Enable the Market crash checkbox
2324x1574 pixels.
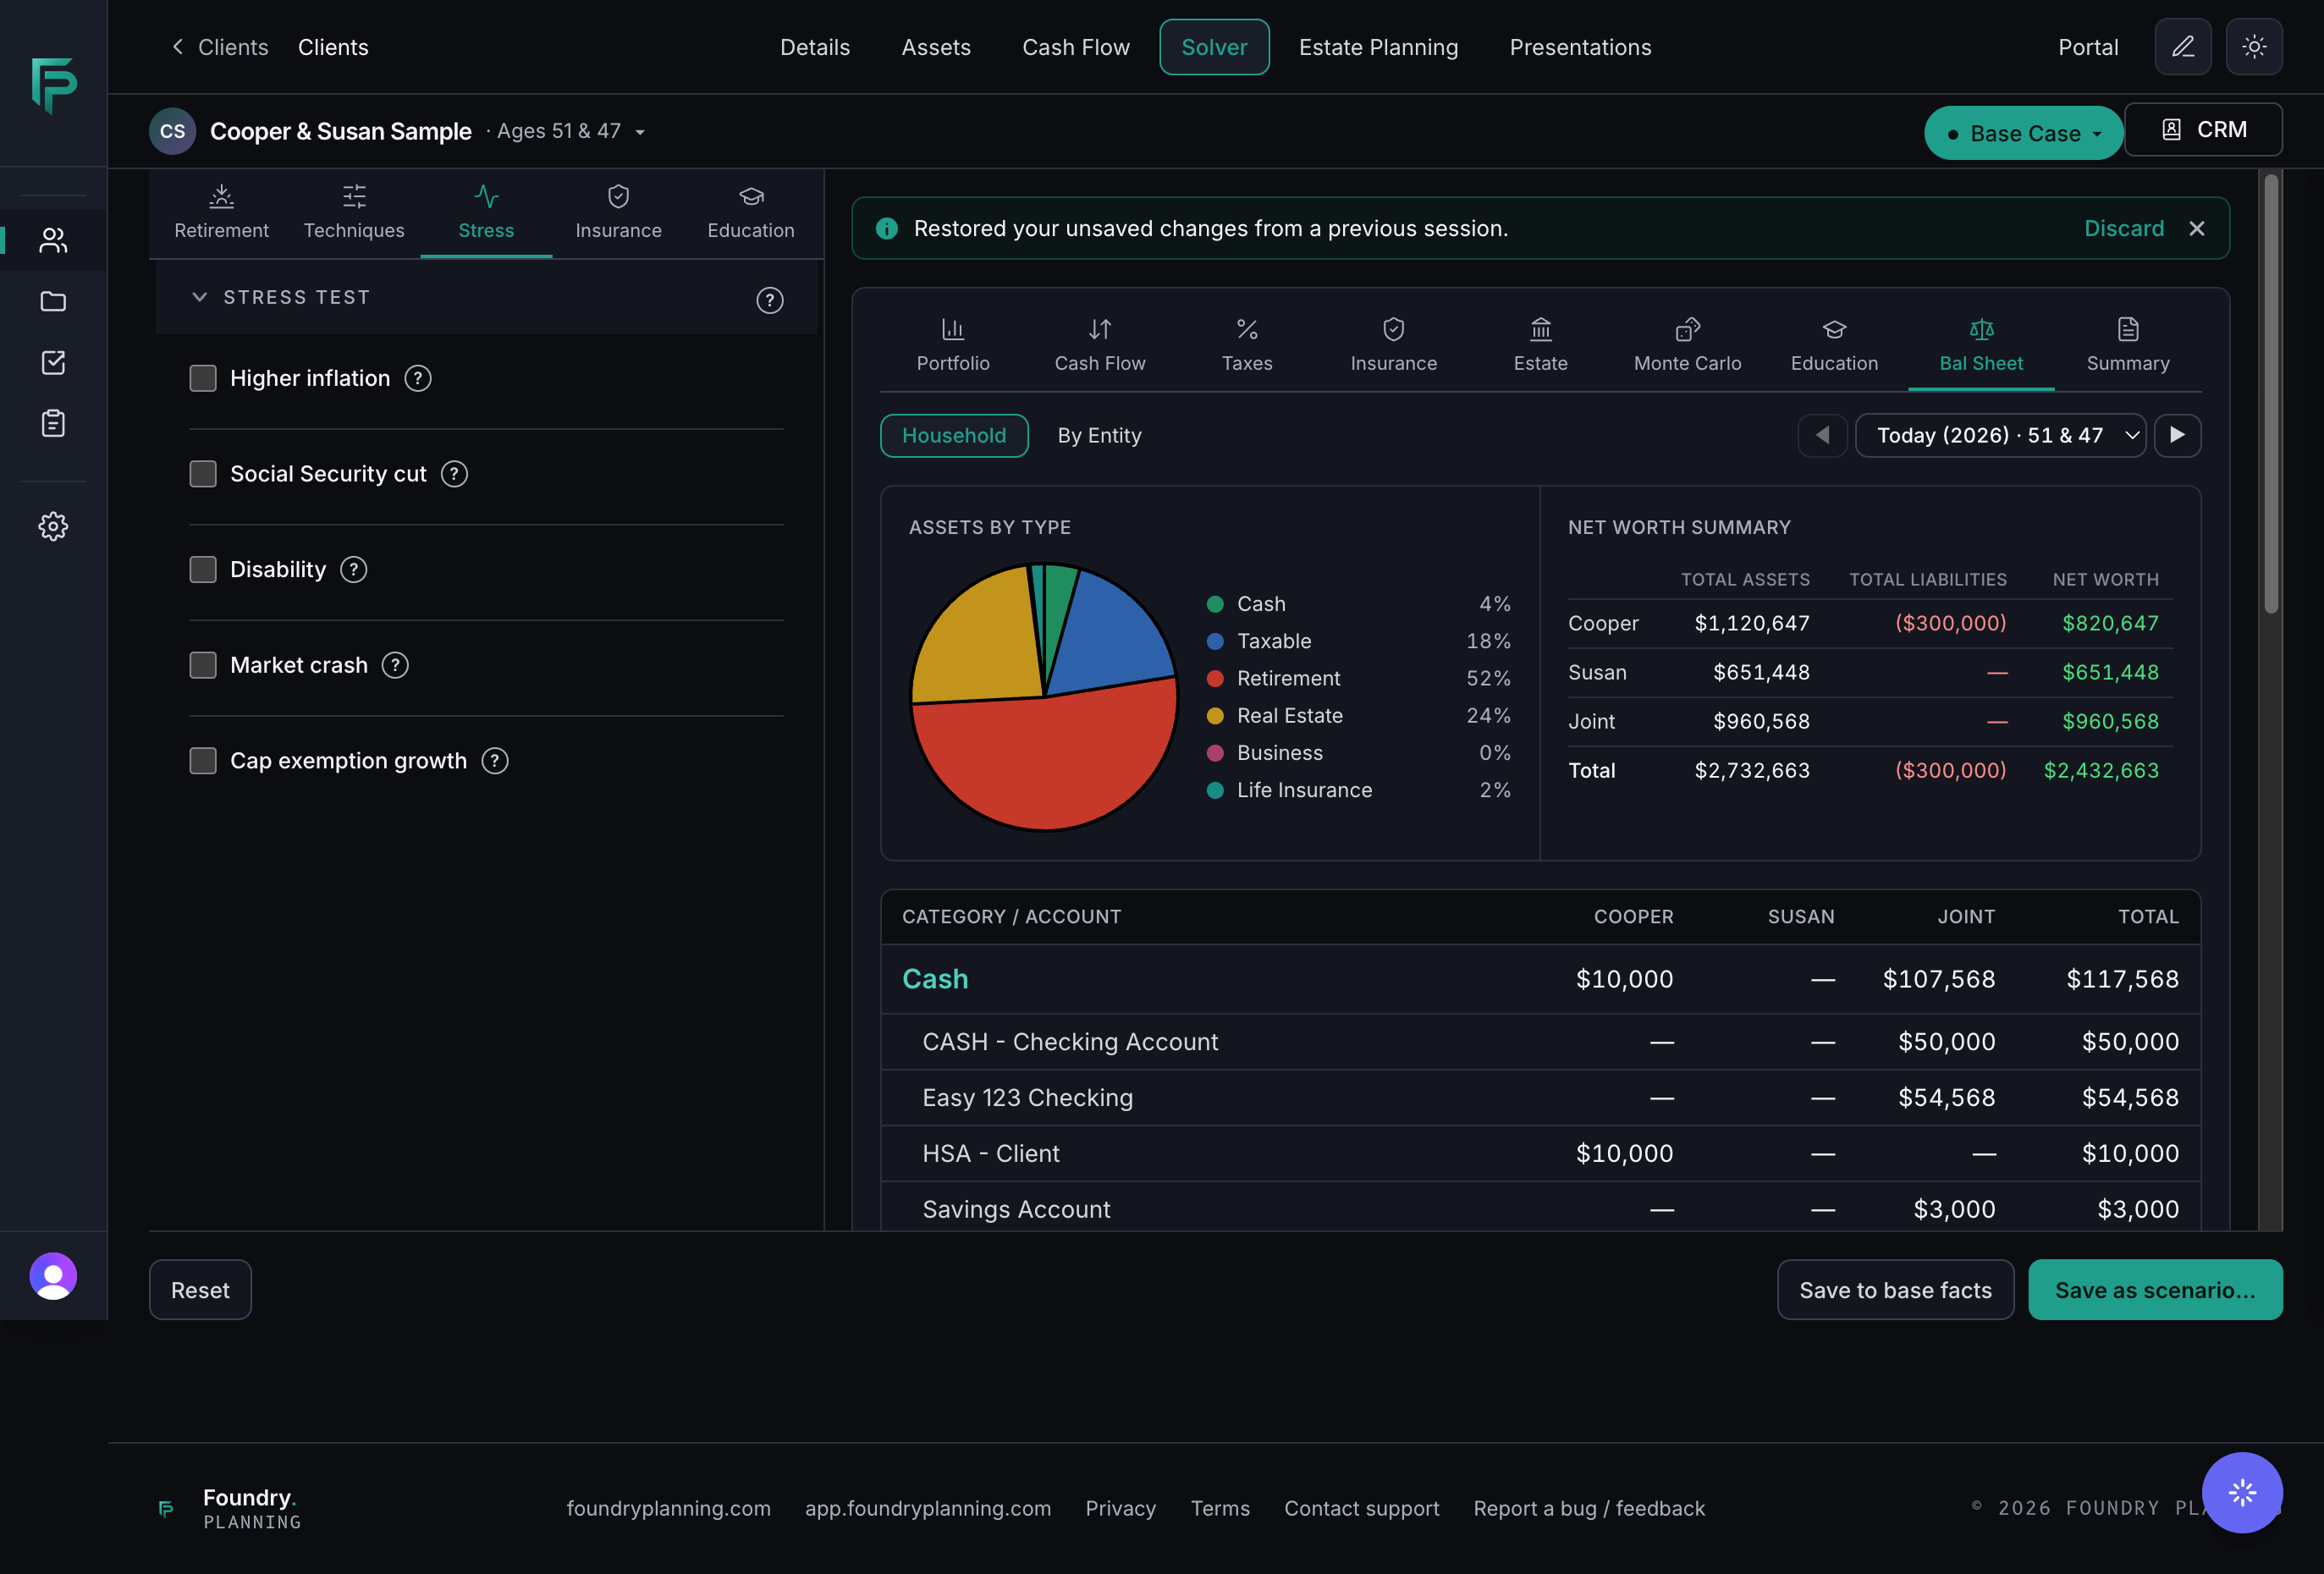click(x=203, y=665)
